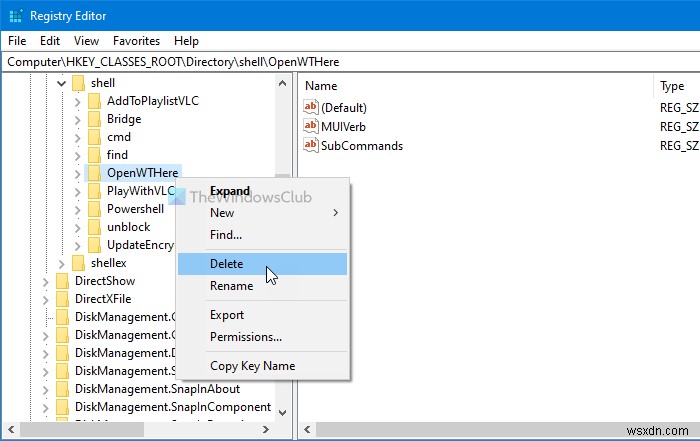Select the DirectShow key label
This screenshot has height=441, width=700.
[x=105, y=281]
